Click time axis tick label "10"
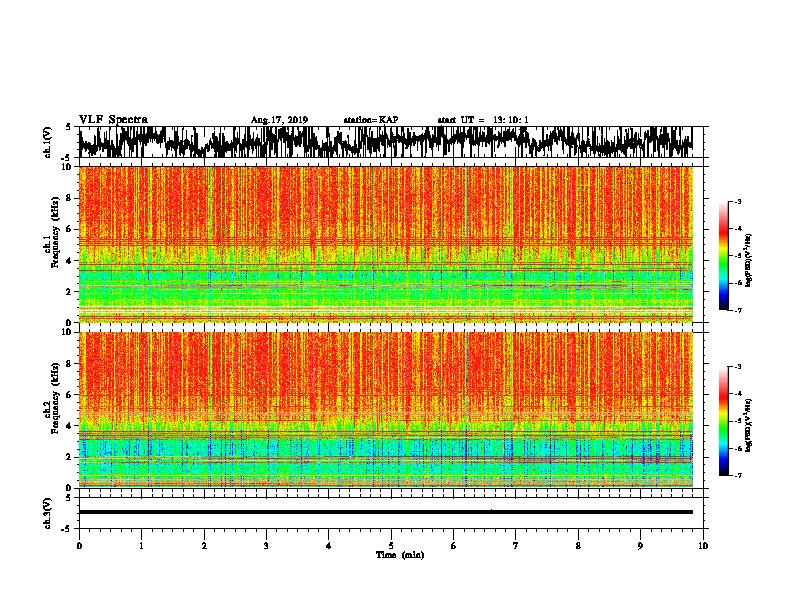The image size is (792, 612). 703,546
